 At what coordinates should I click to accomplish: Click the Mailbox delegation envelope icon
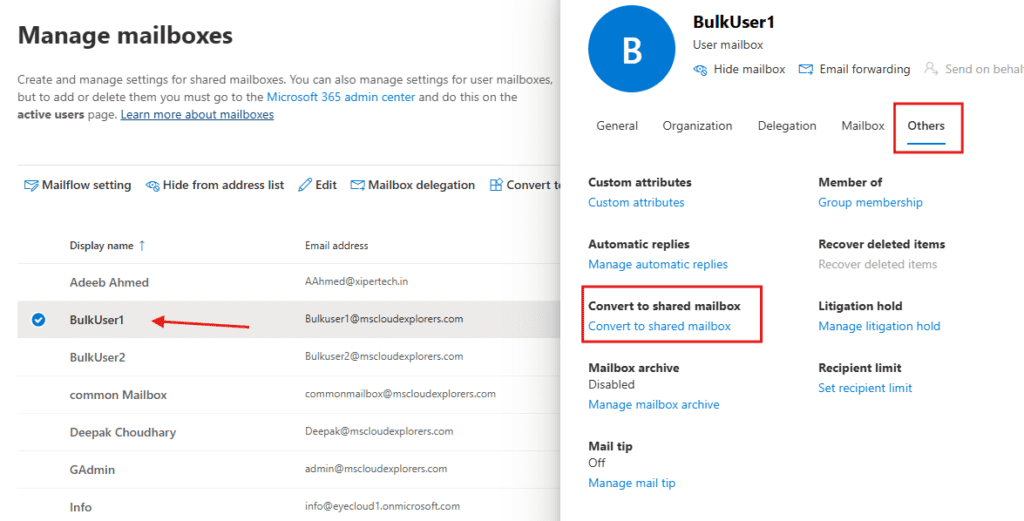click(x=358, y=185)
